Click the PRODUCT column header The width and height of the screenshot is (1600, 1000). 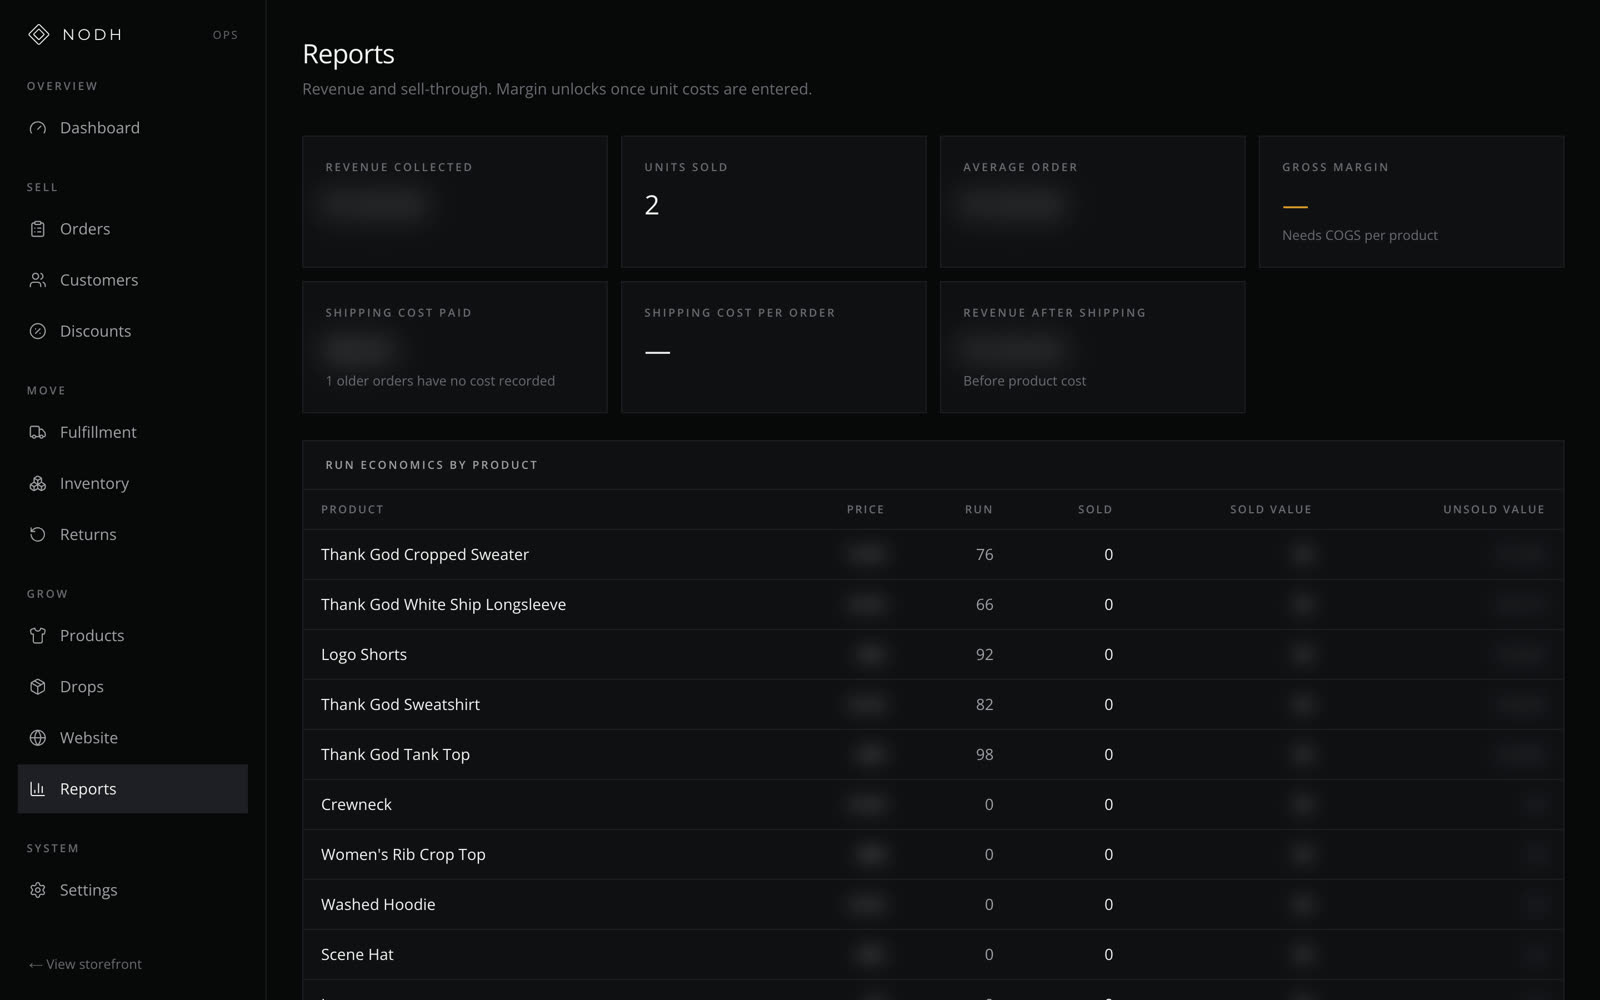352,509
